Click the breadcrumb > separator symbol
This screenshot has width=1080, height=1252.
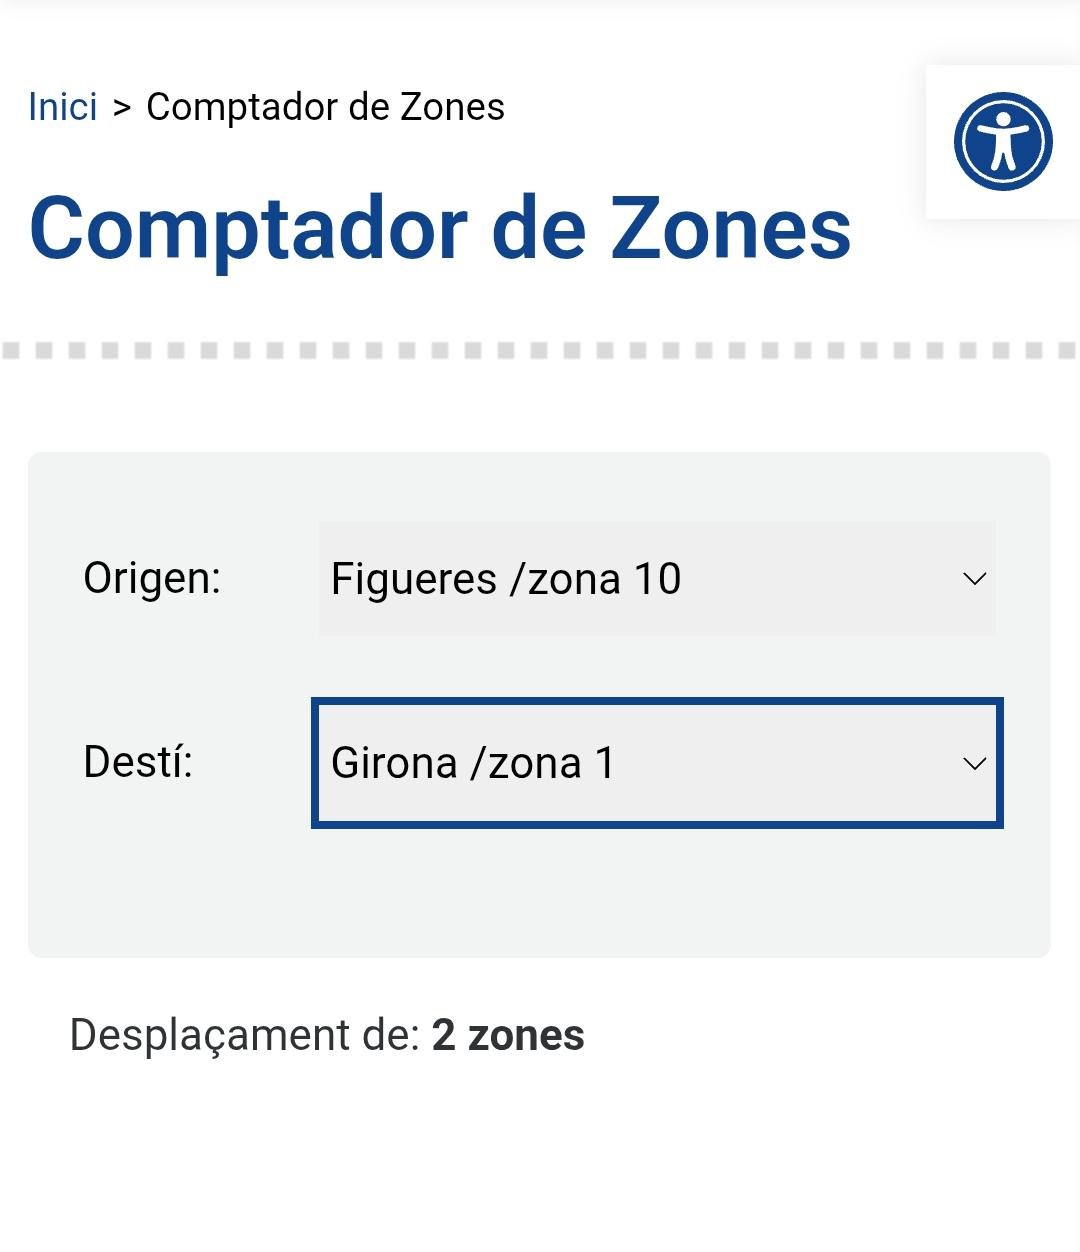122,108
